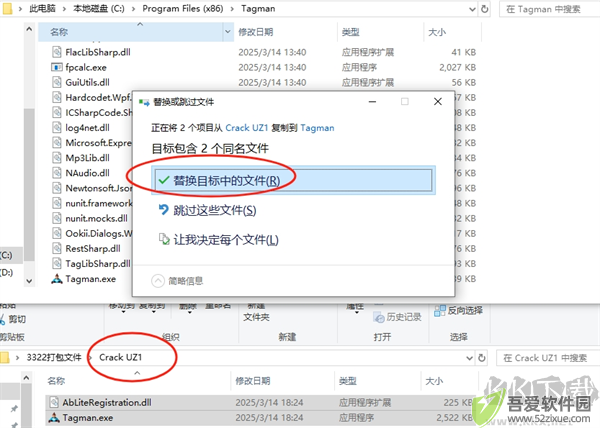Click 3322打包文件 breadcrumb segment
Screen dimensions: 600x428
click(54, 357)
